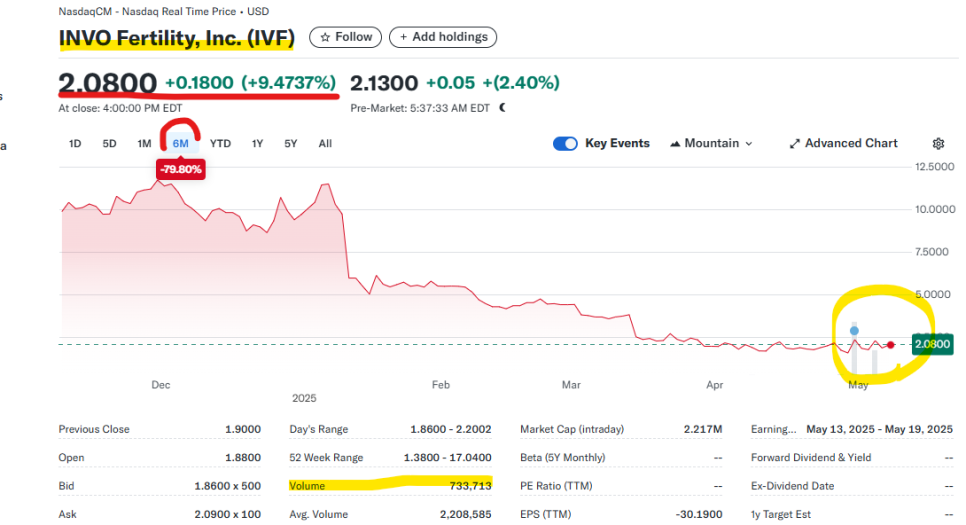Click Bid value 1.8600 x 500
Screen dimensions: 966x525
tap(227, 486)
